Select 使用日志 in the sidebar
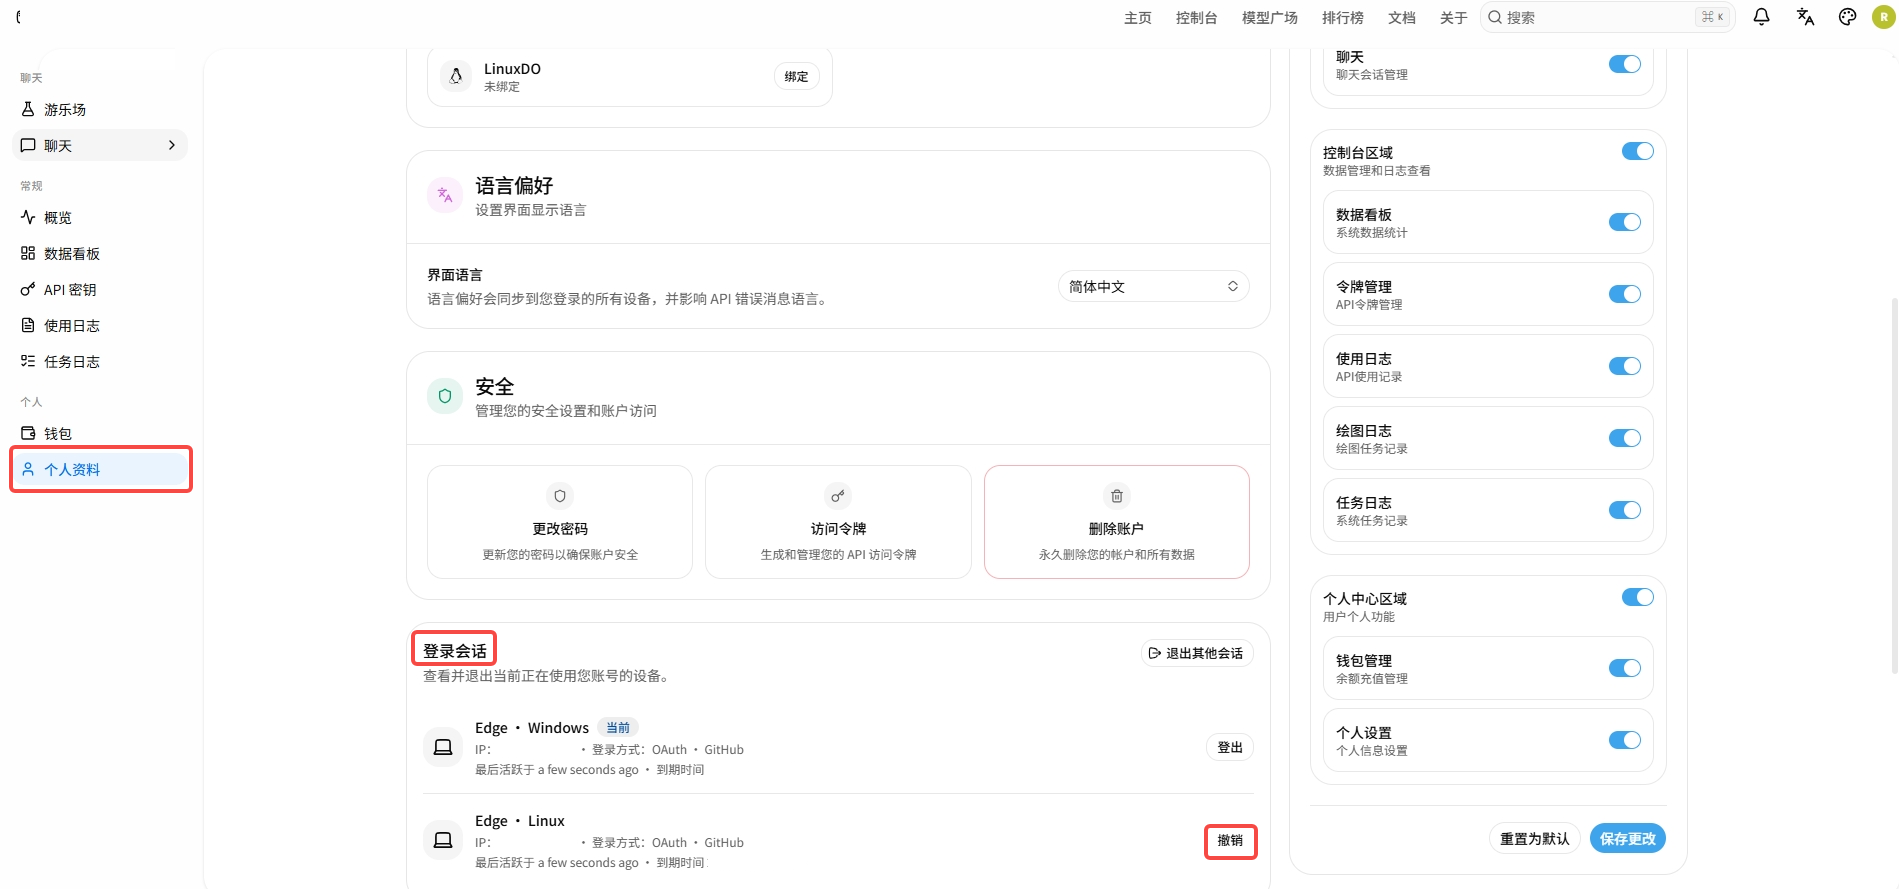This screenshot has height=889, width=1899. 100,325
